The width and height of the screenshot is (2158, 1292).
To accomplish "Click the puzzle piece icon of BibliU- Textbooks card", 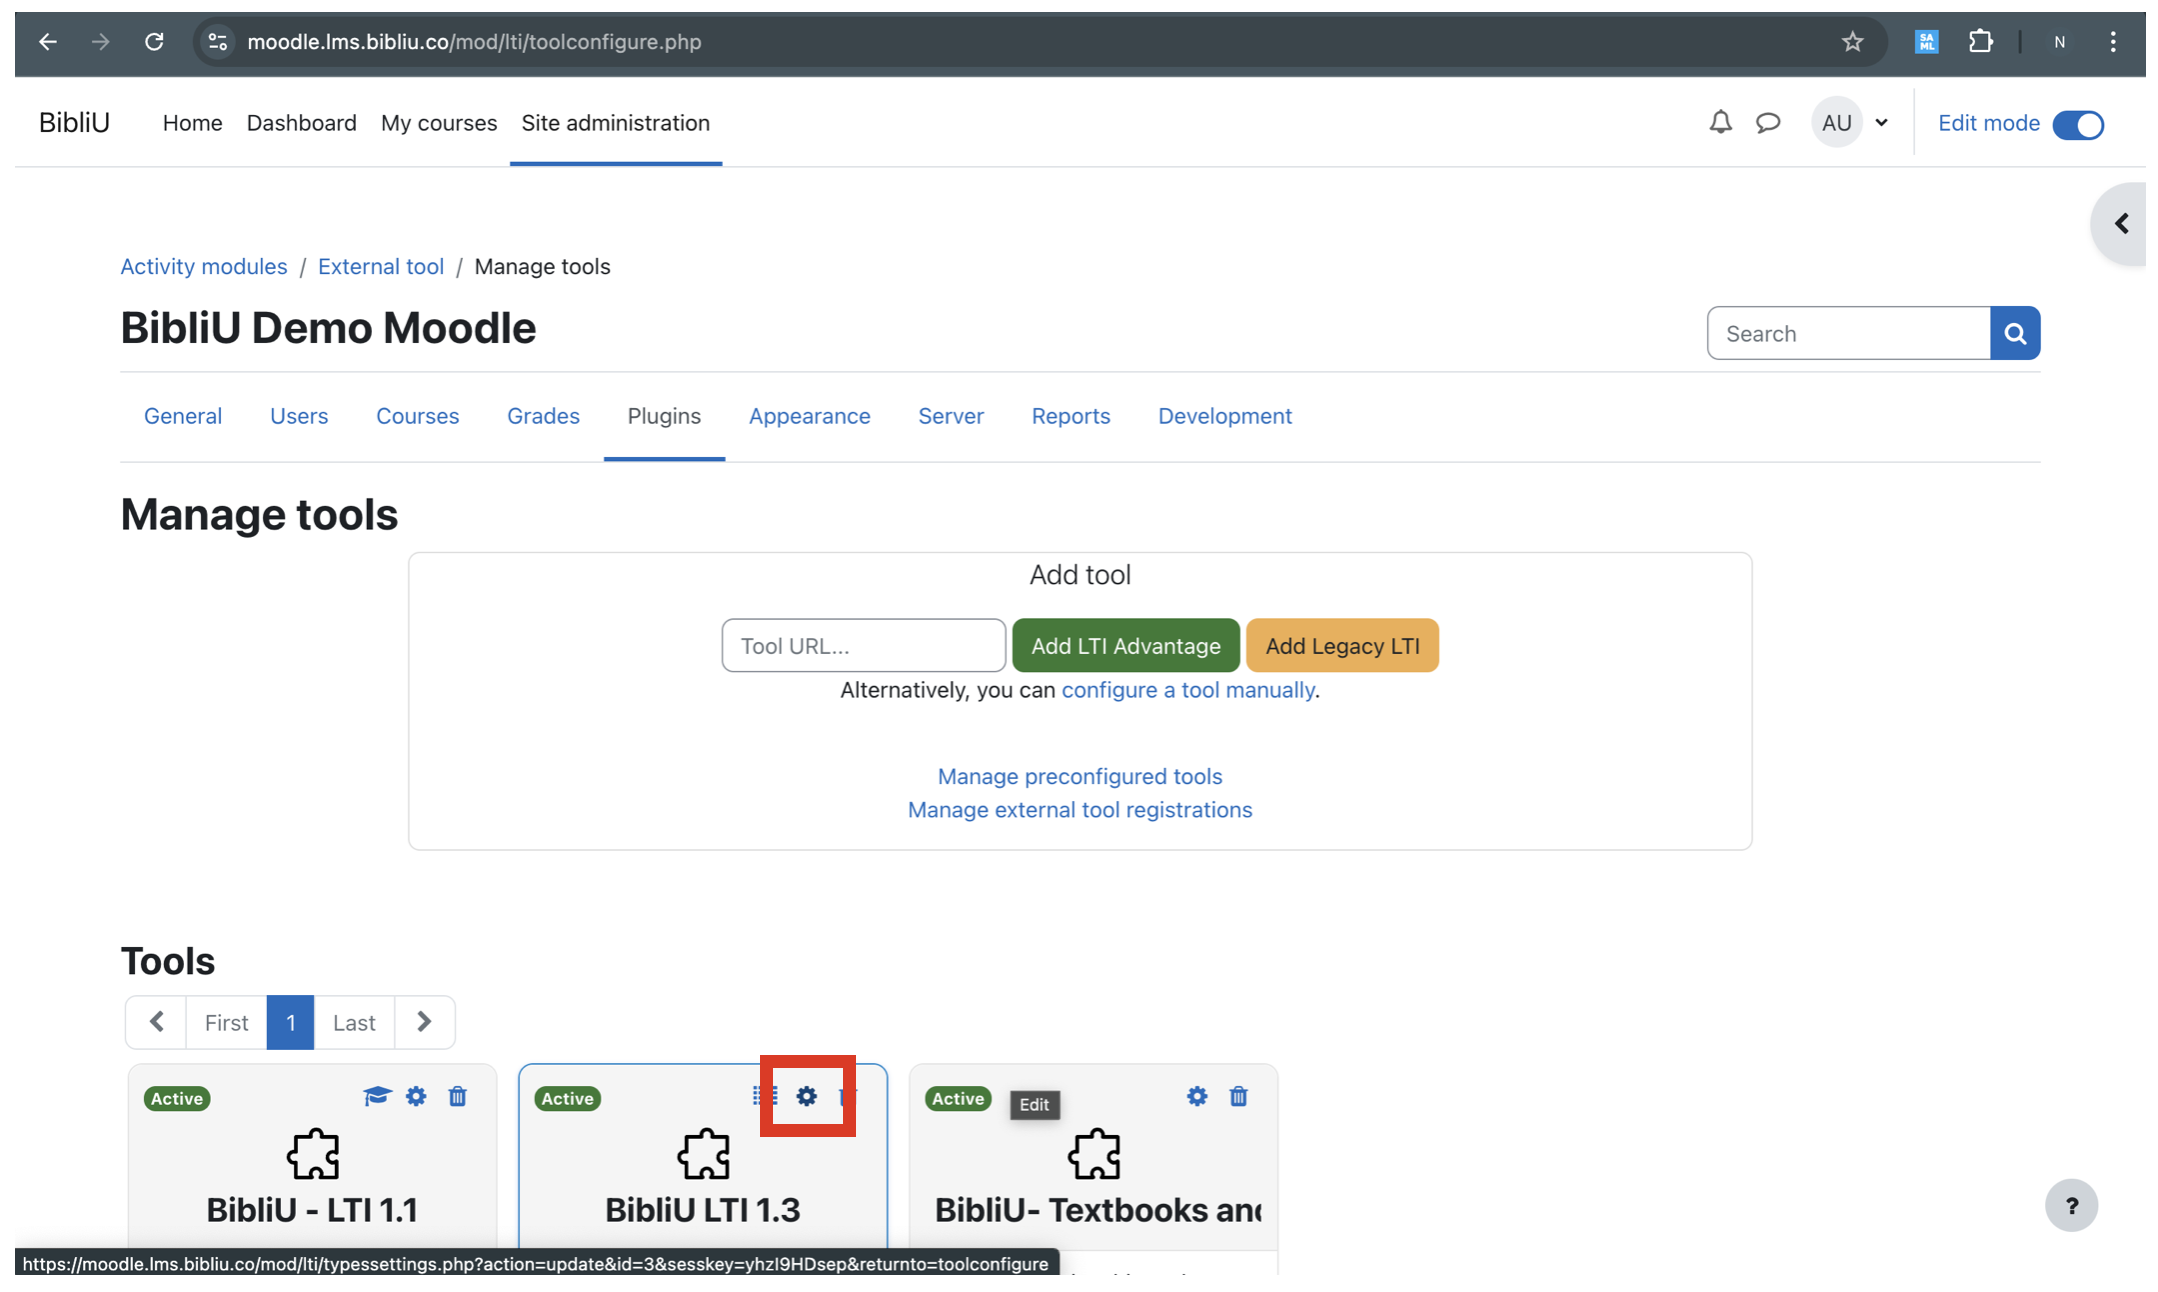I will [x=1094, y=1154].
